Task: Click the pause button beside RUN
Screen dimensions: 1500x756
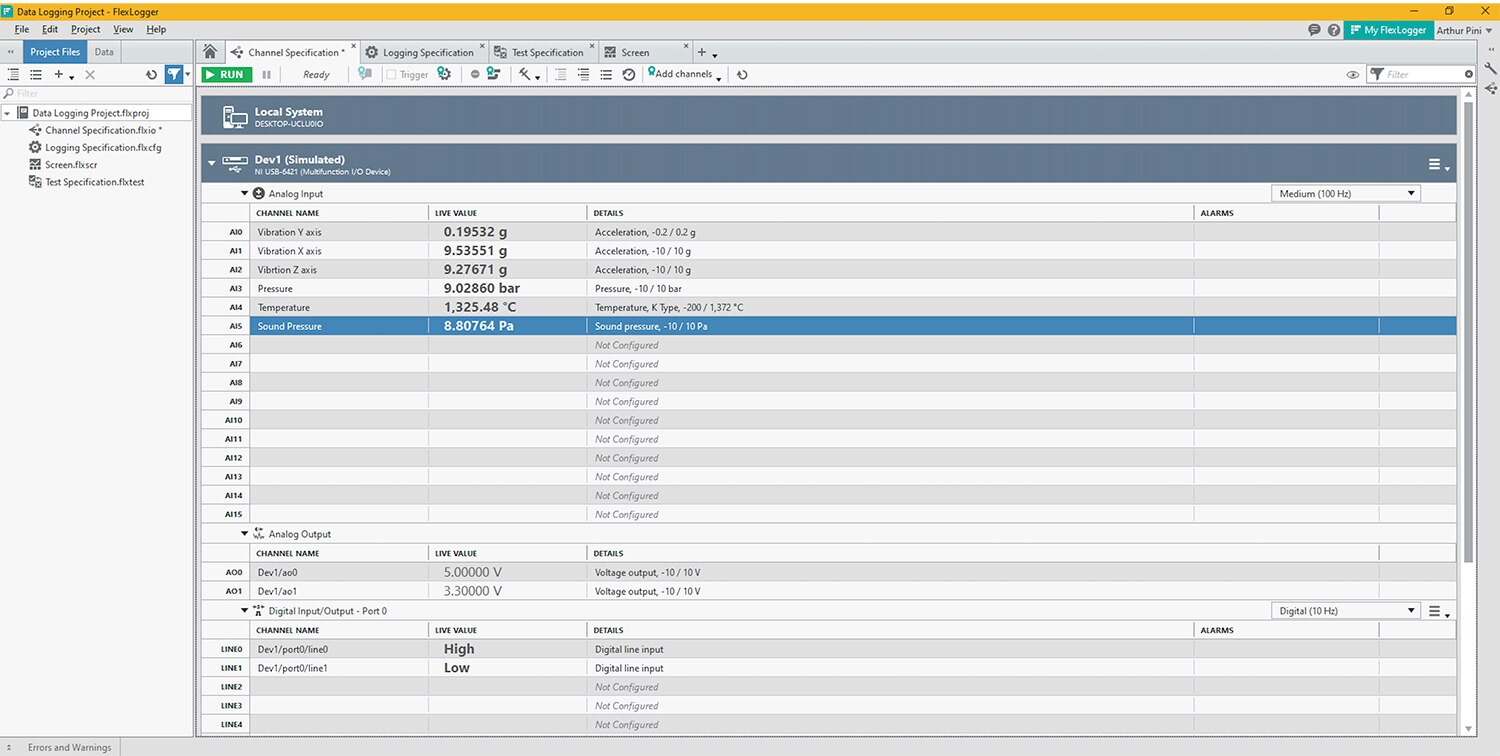Action: pos(266,75)
